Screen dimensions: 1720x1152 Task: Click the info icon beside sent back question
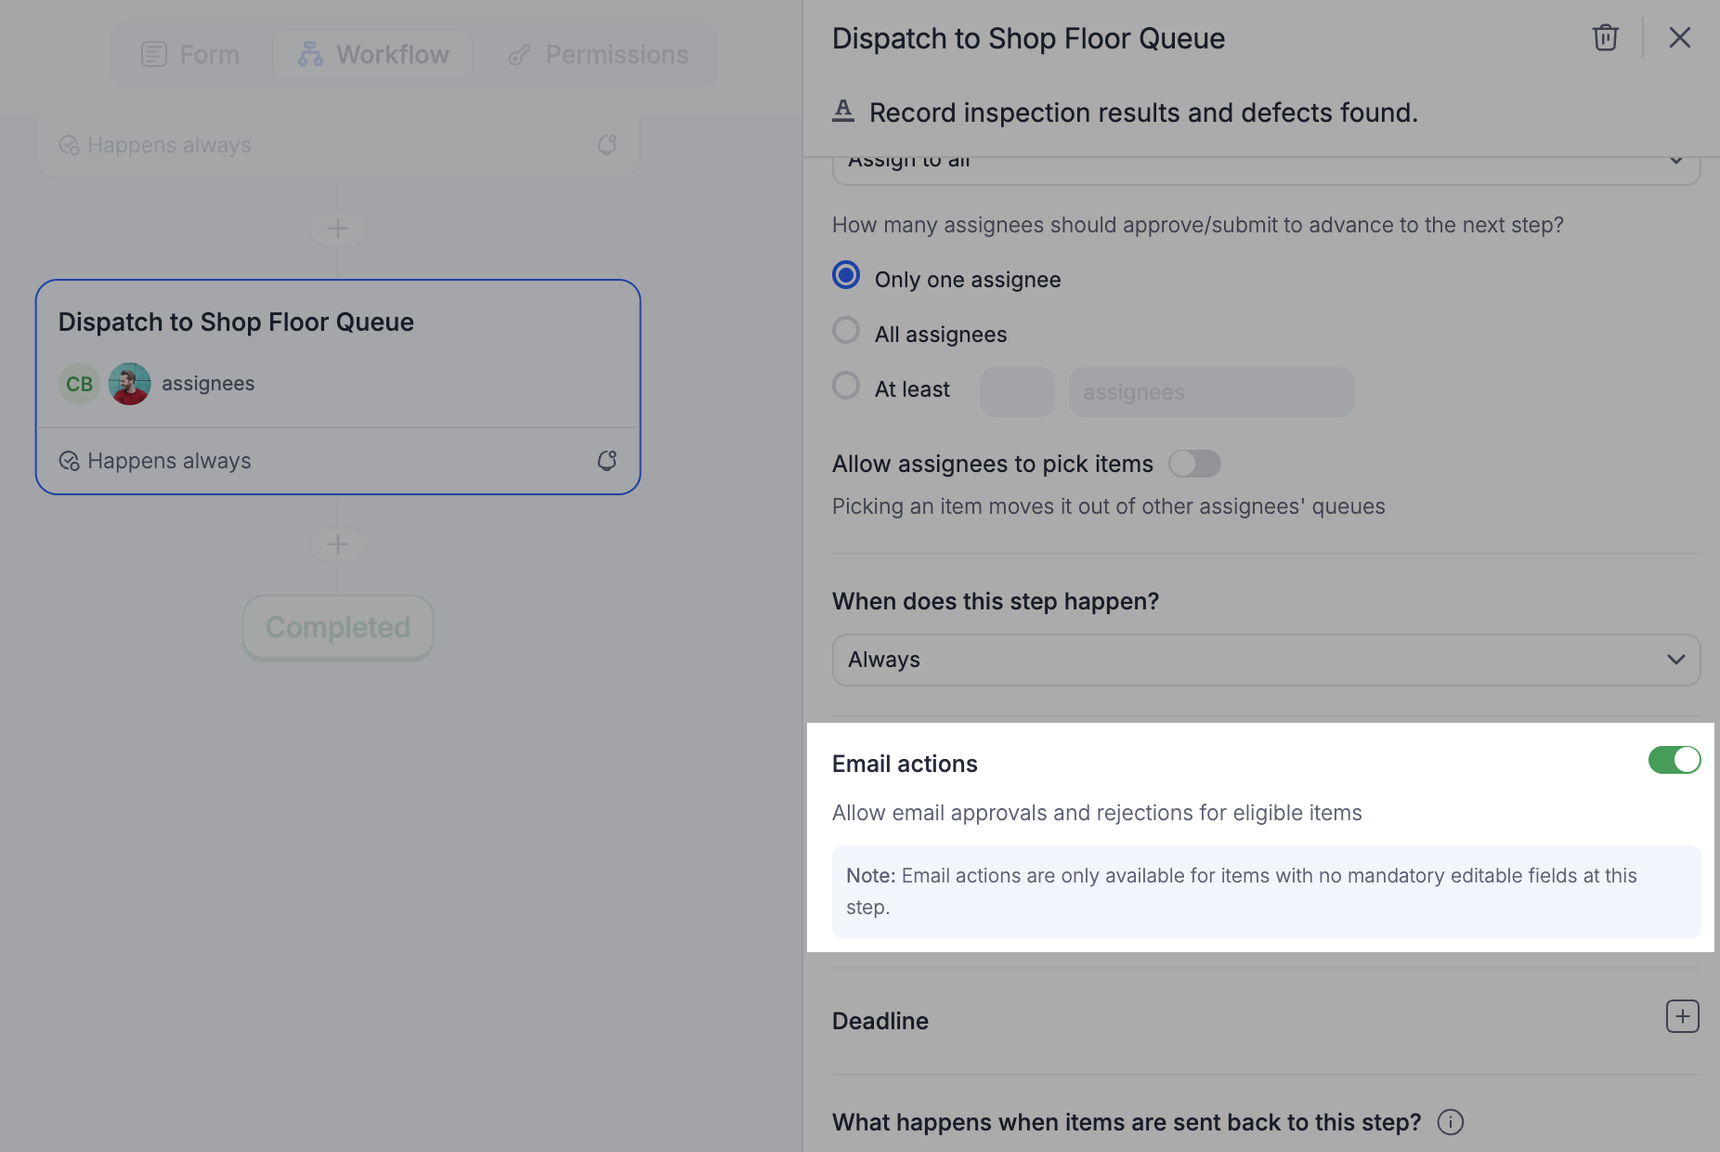pyautogui.click(x=1450, y=1122)
